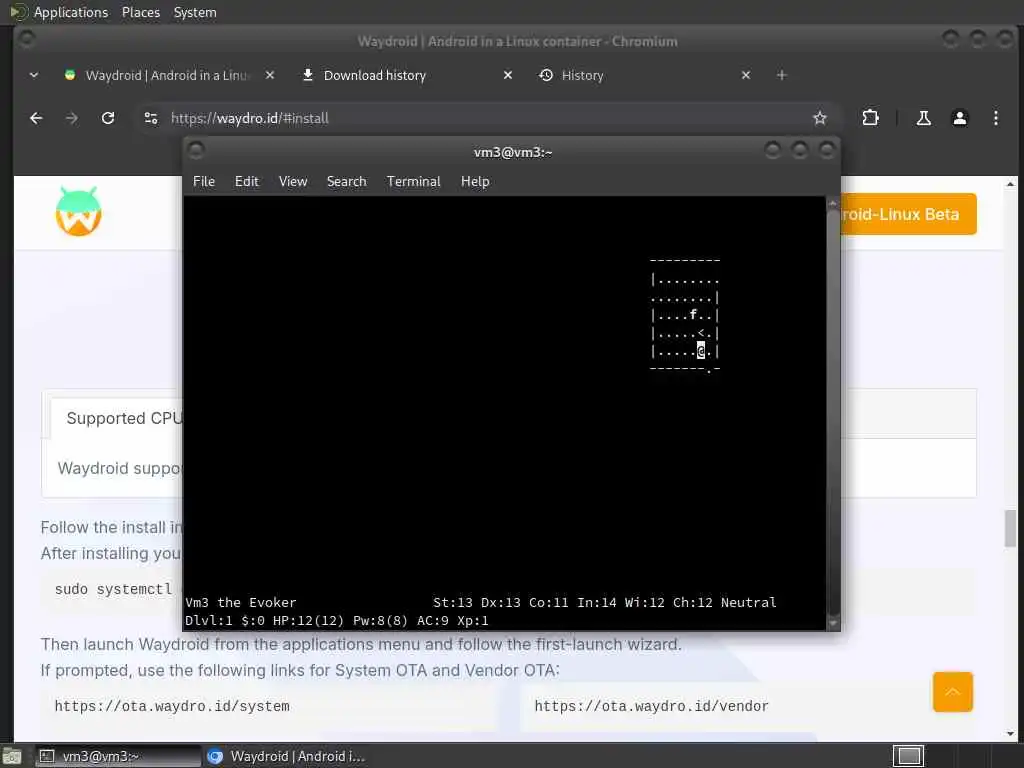Click the @ player character in NetHack map
Viewport: 1024px width, 768px height.
coord(701,351)
